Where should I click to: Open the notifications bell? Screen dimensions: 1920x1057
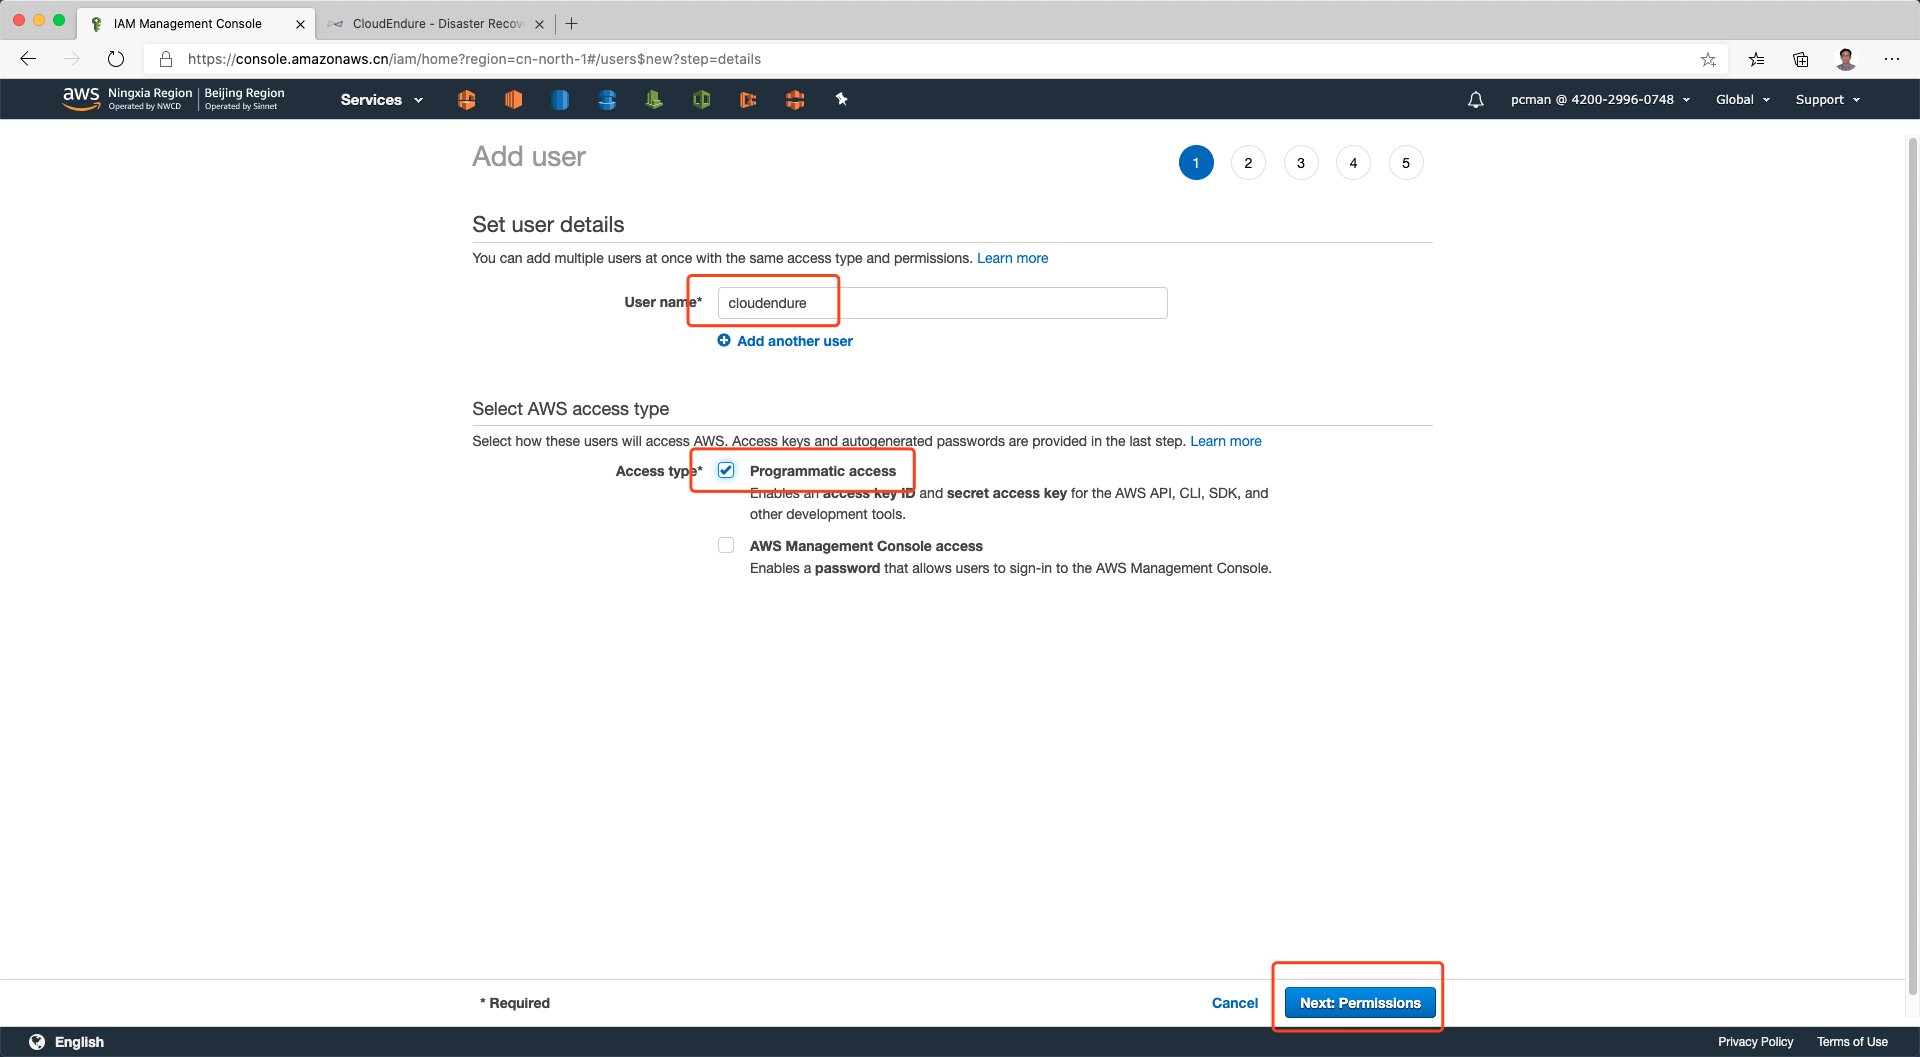(x=1475, y=100)
